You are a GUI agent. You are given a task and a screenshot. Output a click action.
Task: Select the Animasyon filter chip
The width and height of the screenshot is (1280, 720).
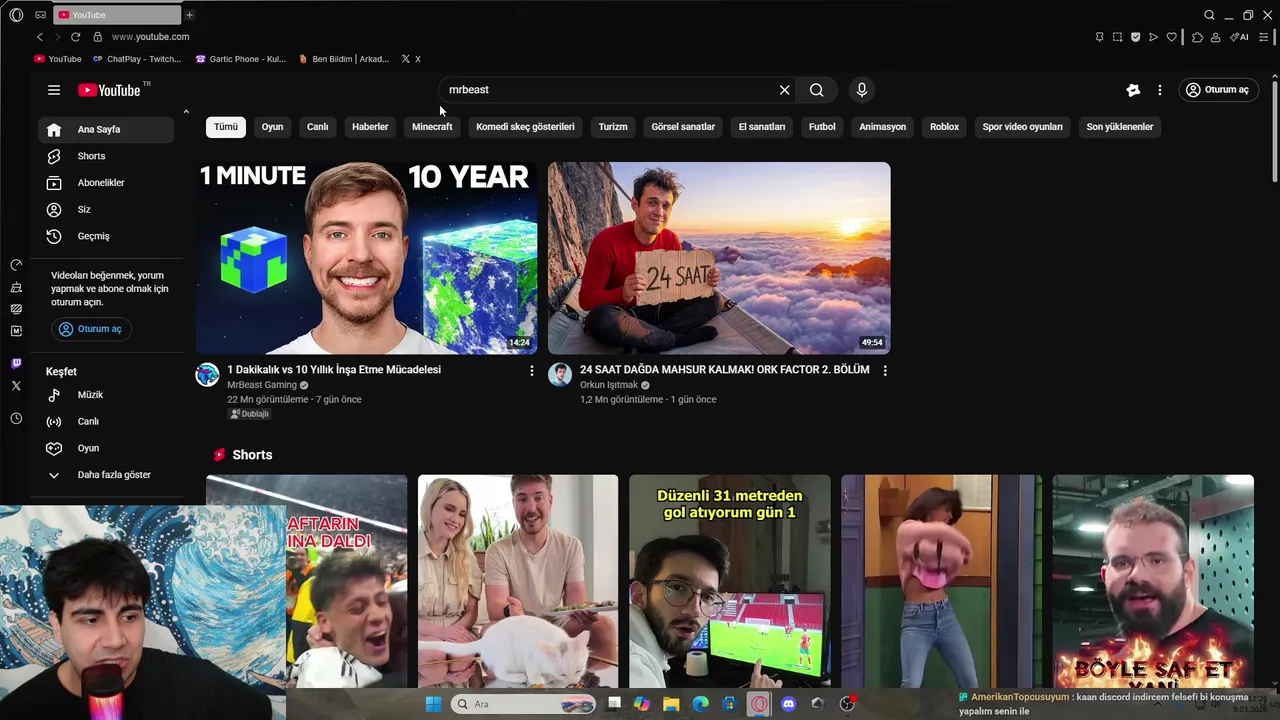[x=882, y=127]
